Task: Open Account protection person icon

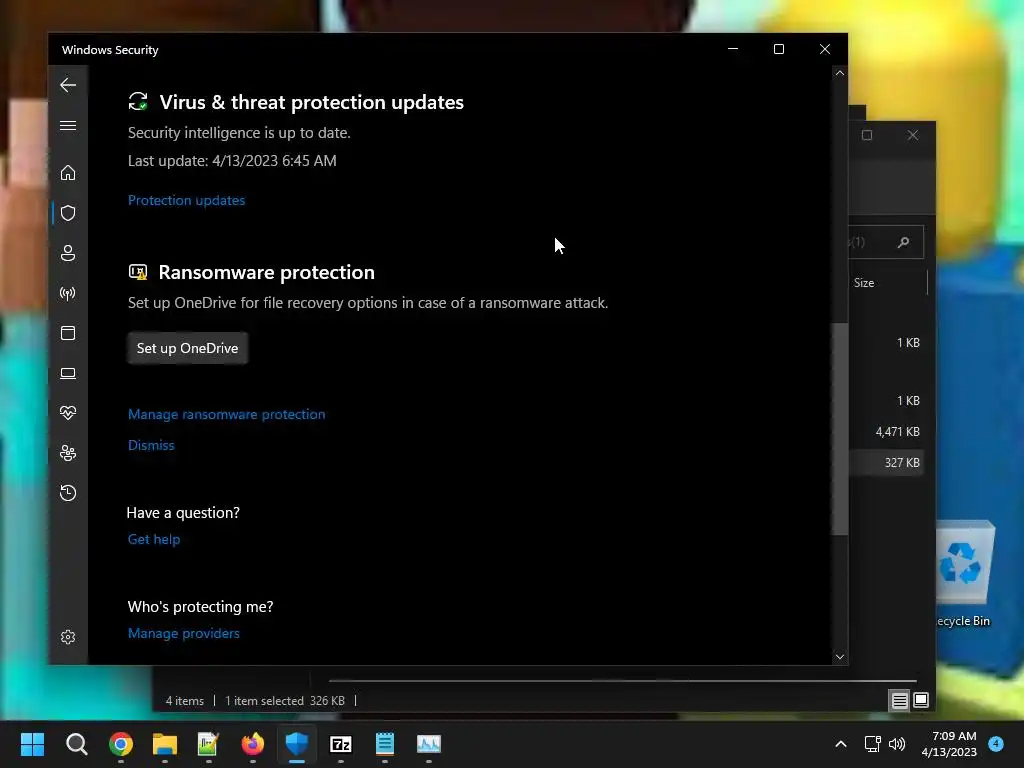Action: click(68, 253)
